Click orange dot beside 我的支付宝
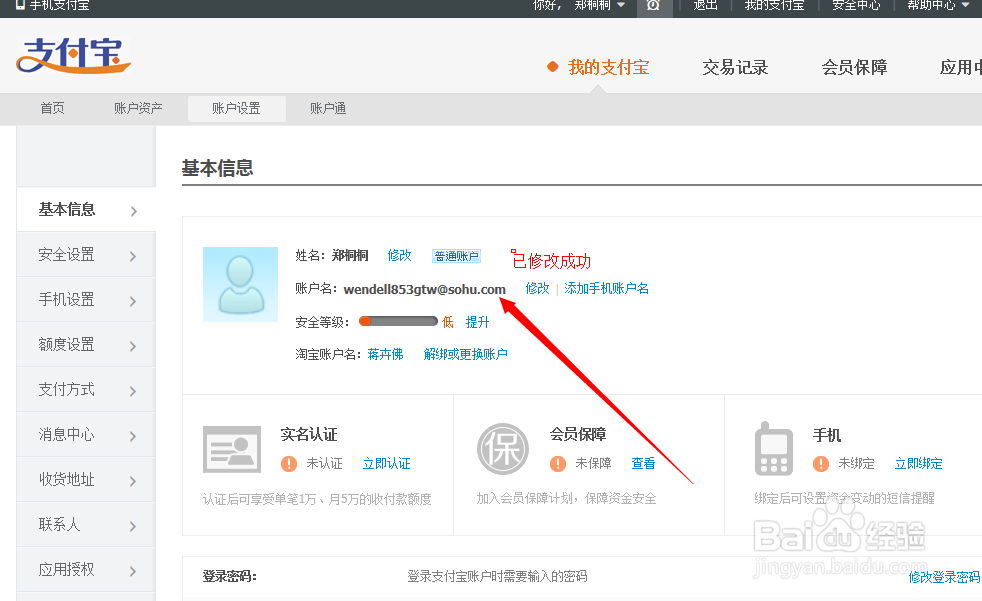 [552, 67]
